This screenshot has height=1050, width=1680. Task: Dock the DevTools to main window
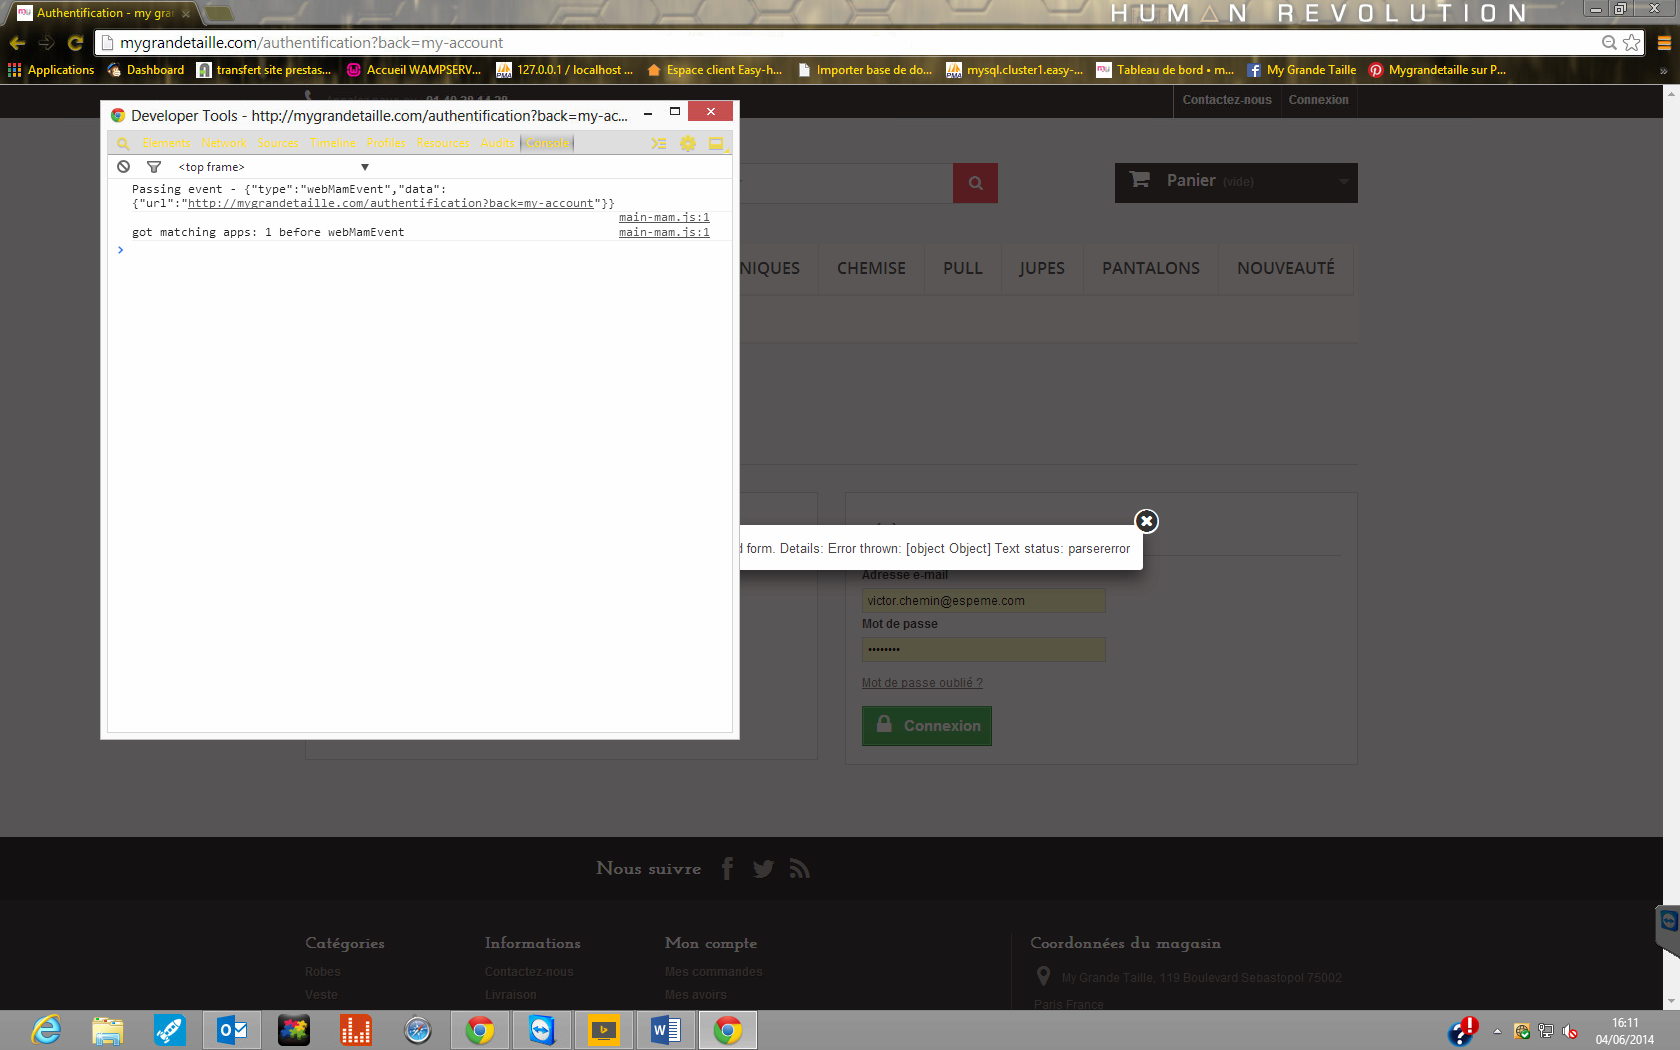click(716, 144)
